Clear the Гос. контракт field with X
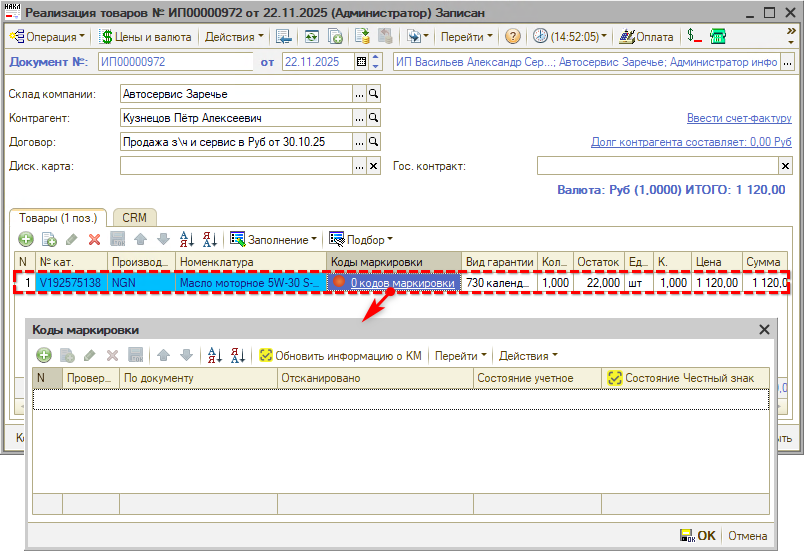804x551 pixels. (785, 166)
